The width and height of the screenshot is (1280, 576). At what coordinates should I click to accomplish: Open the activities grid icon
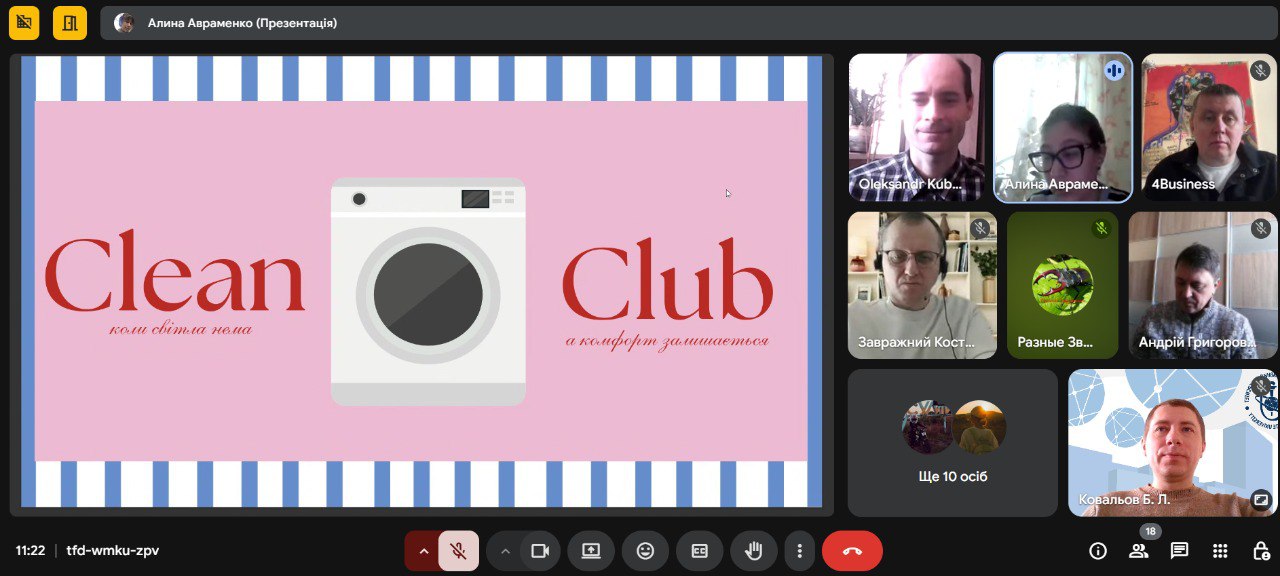click(1220, 551)
